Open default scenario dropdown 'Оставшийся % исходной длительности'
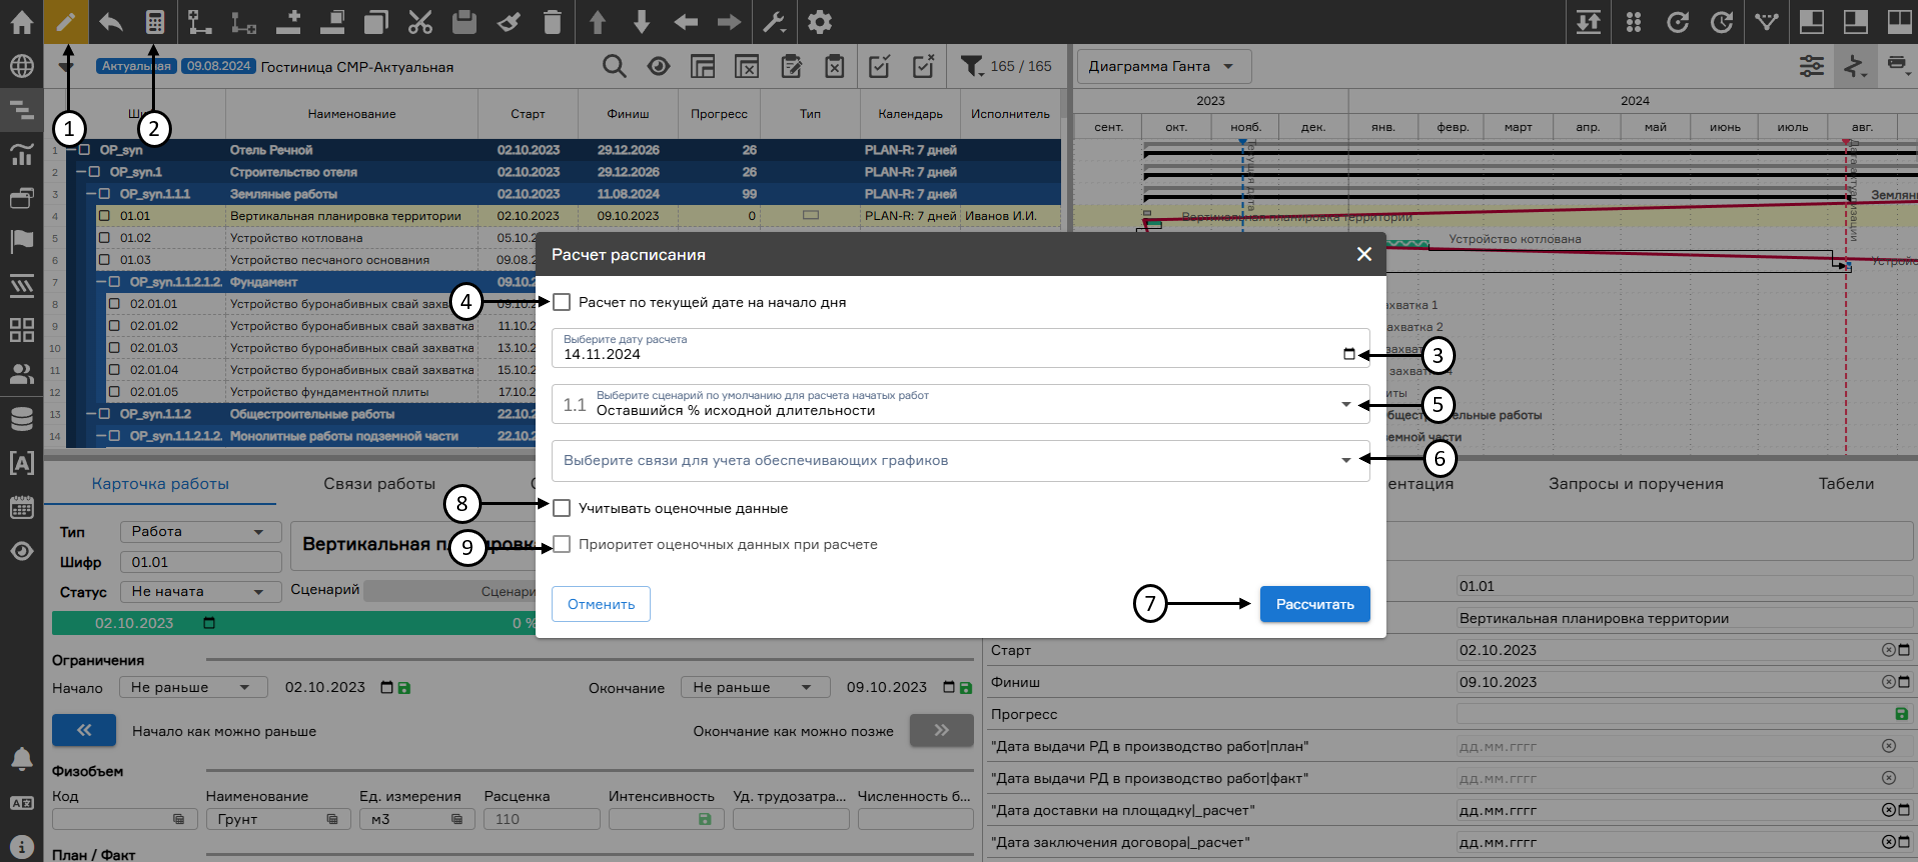Screen dimensions: 1918x862 [960, 404]
